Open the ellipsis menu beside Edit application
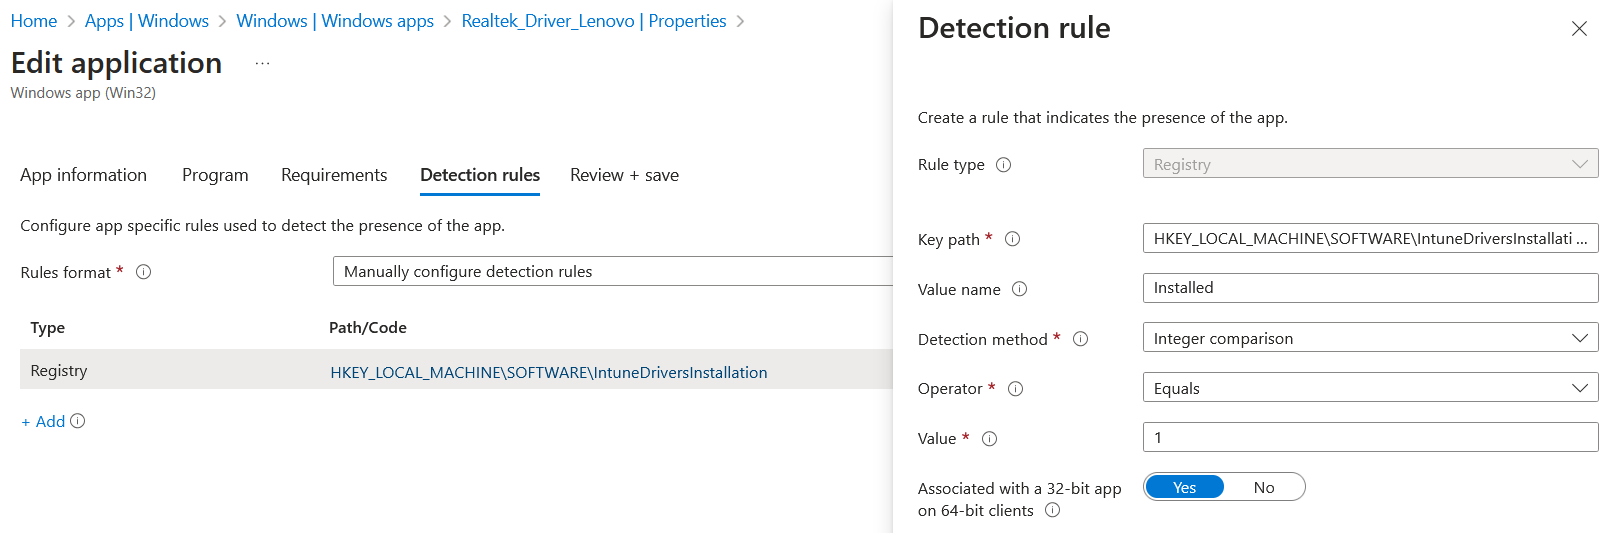The width and height of the screenshot is (1603, 533). tap(262, 63)
